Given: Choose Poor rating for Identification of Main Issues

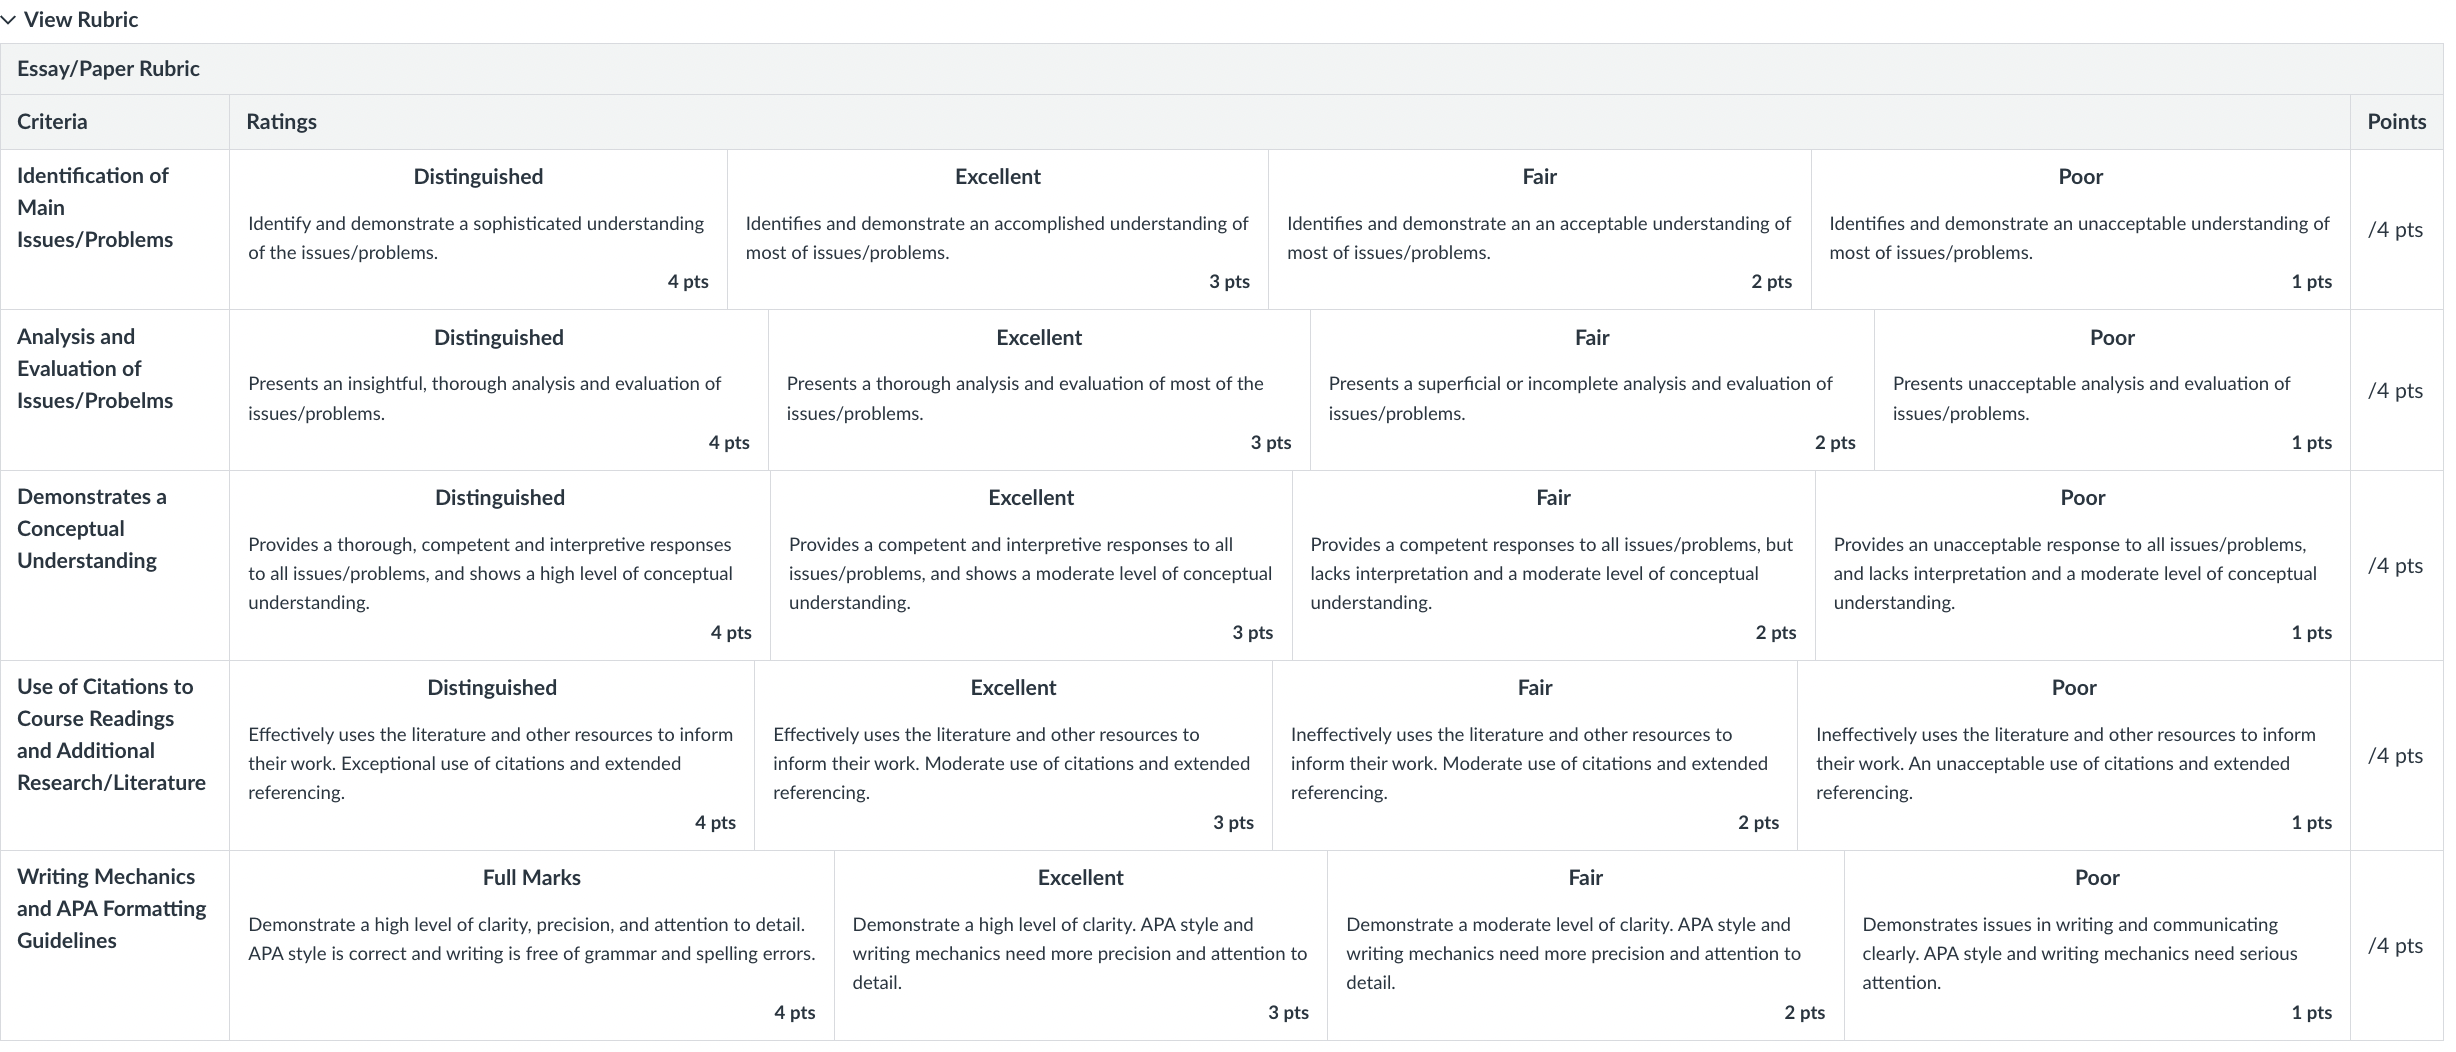Looking at the screenshot, I should (2081, 229).
